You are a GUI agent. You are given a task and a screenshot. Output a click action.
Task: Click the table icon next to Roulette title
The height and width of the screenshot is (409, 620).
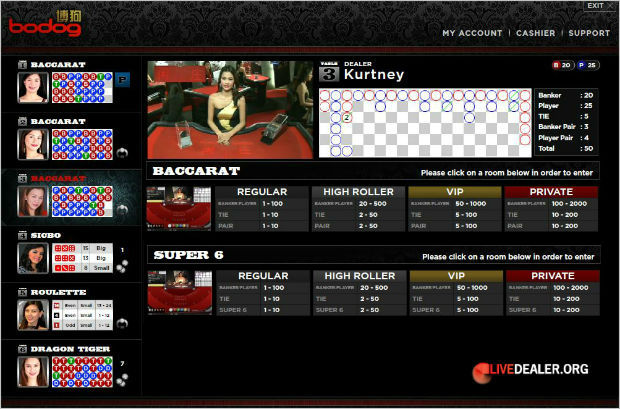pos(23,292)
